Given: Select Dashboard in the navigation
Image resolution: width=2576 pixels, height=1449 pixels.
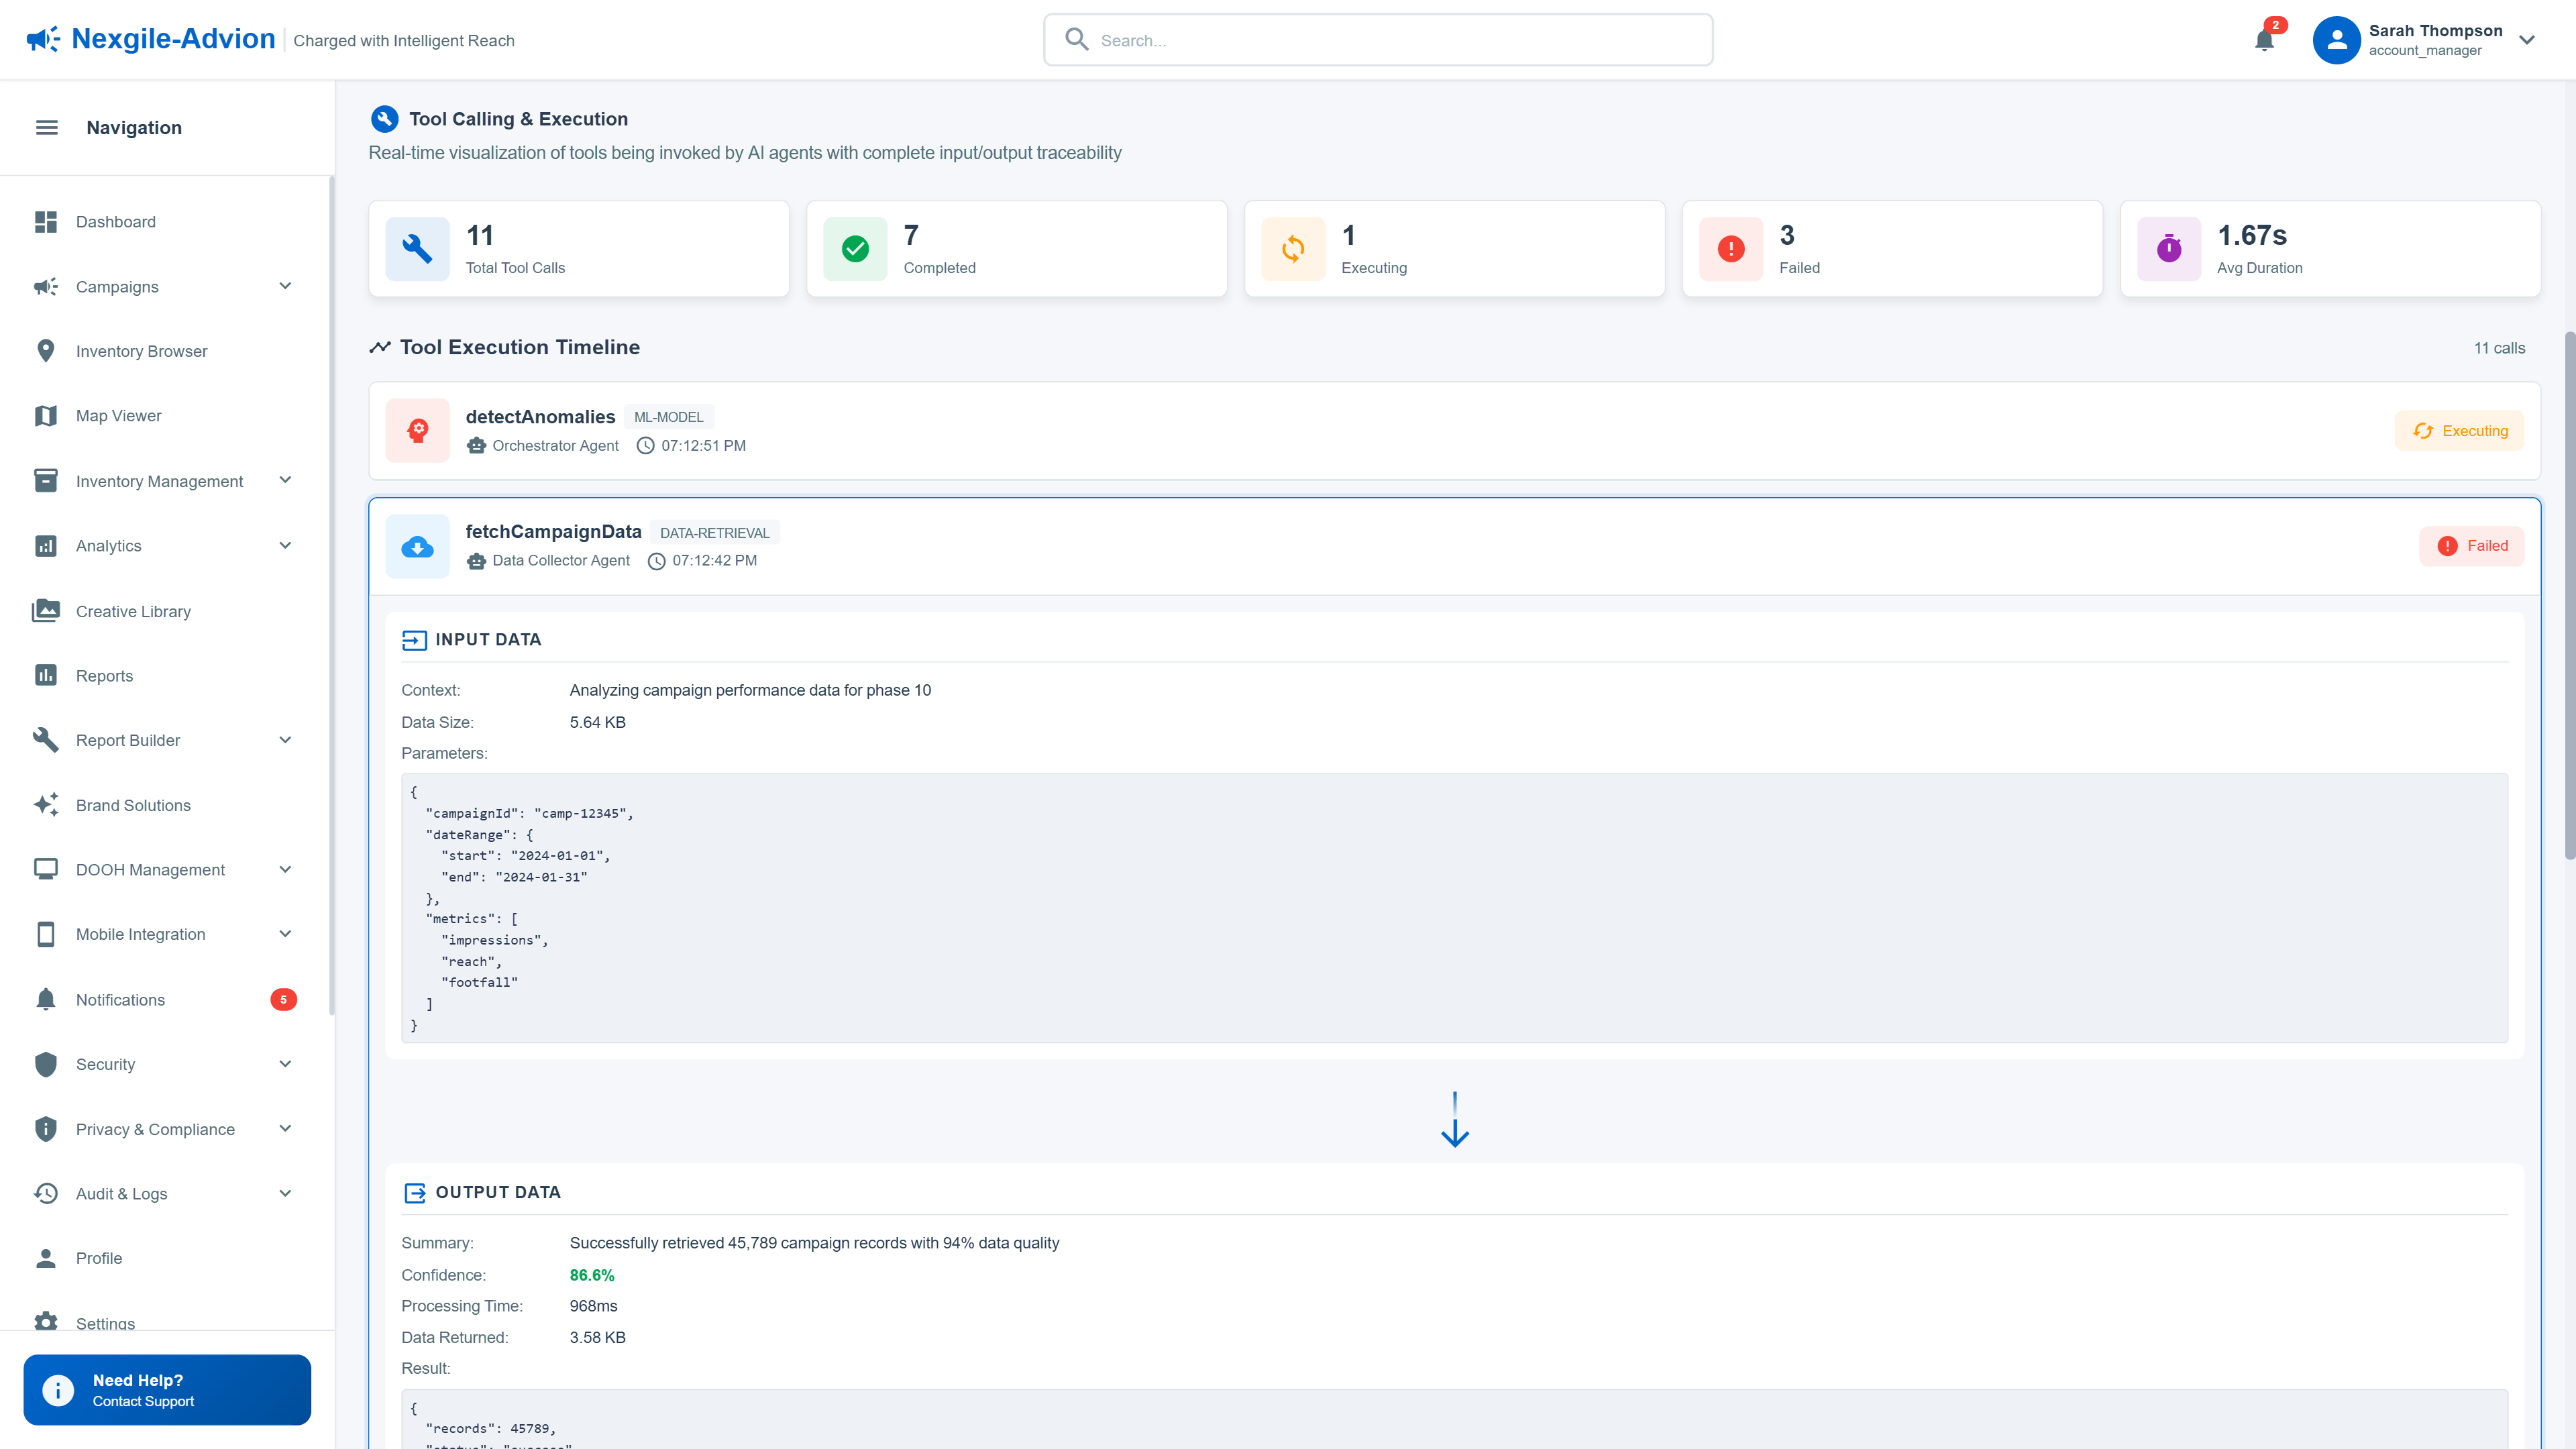Looking at the screenshot, I should click(115, 221).
